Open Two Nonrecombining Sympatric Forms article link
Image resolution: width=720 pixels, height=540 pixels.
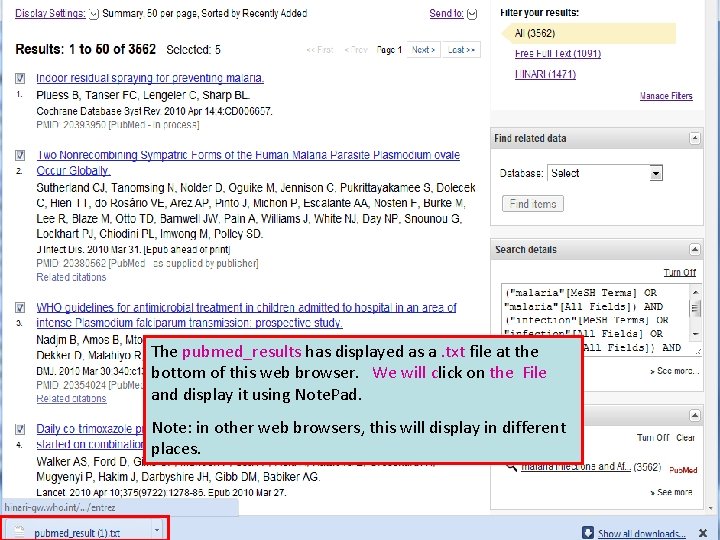(248, 163)
